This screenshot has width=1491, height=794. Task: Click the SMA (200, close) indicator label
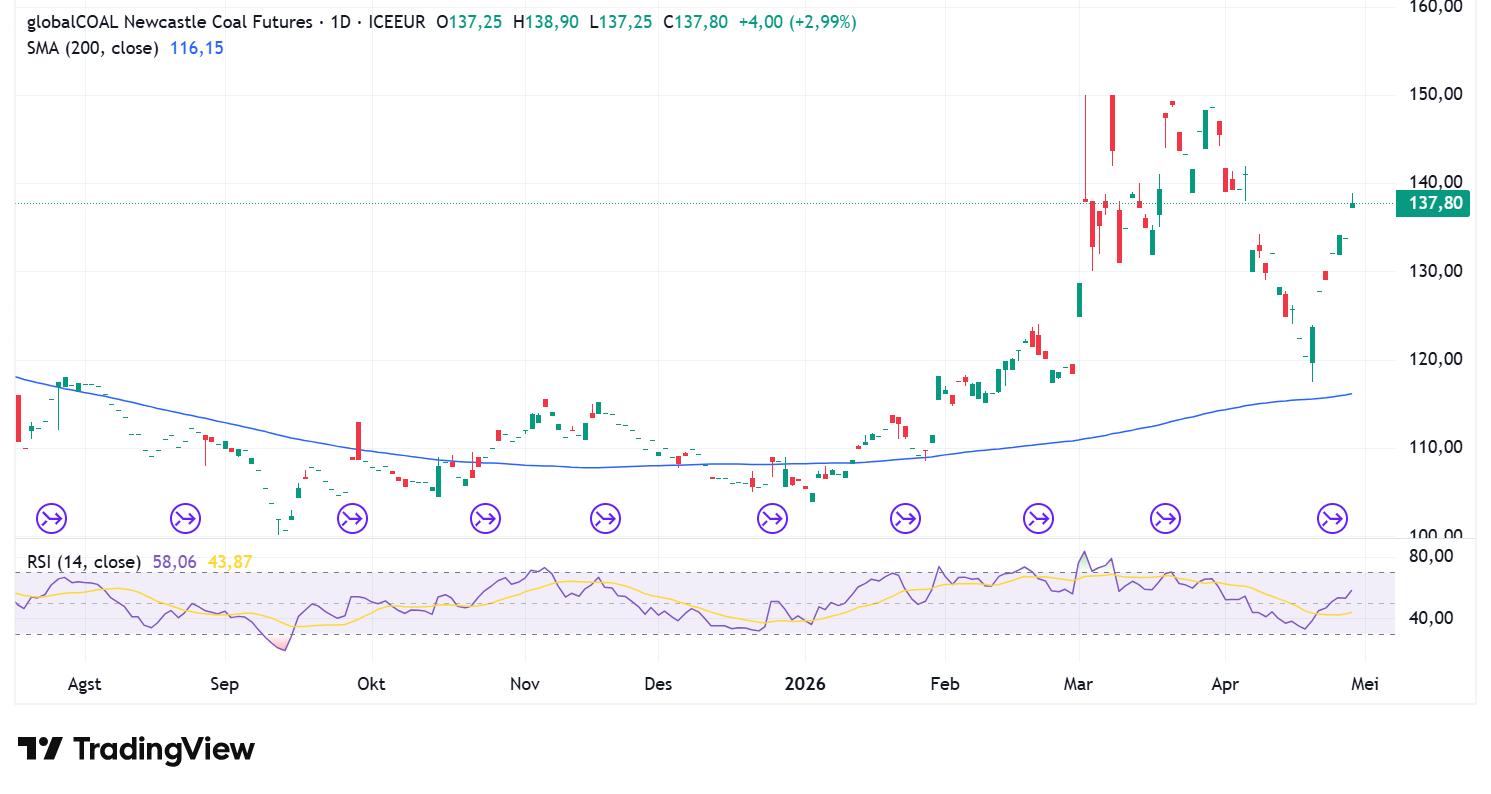tap(93, 48)
